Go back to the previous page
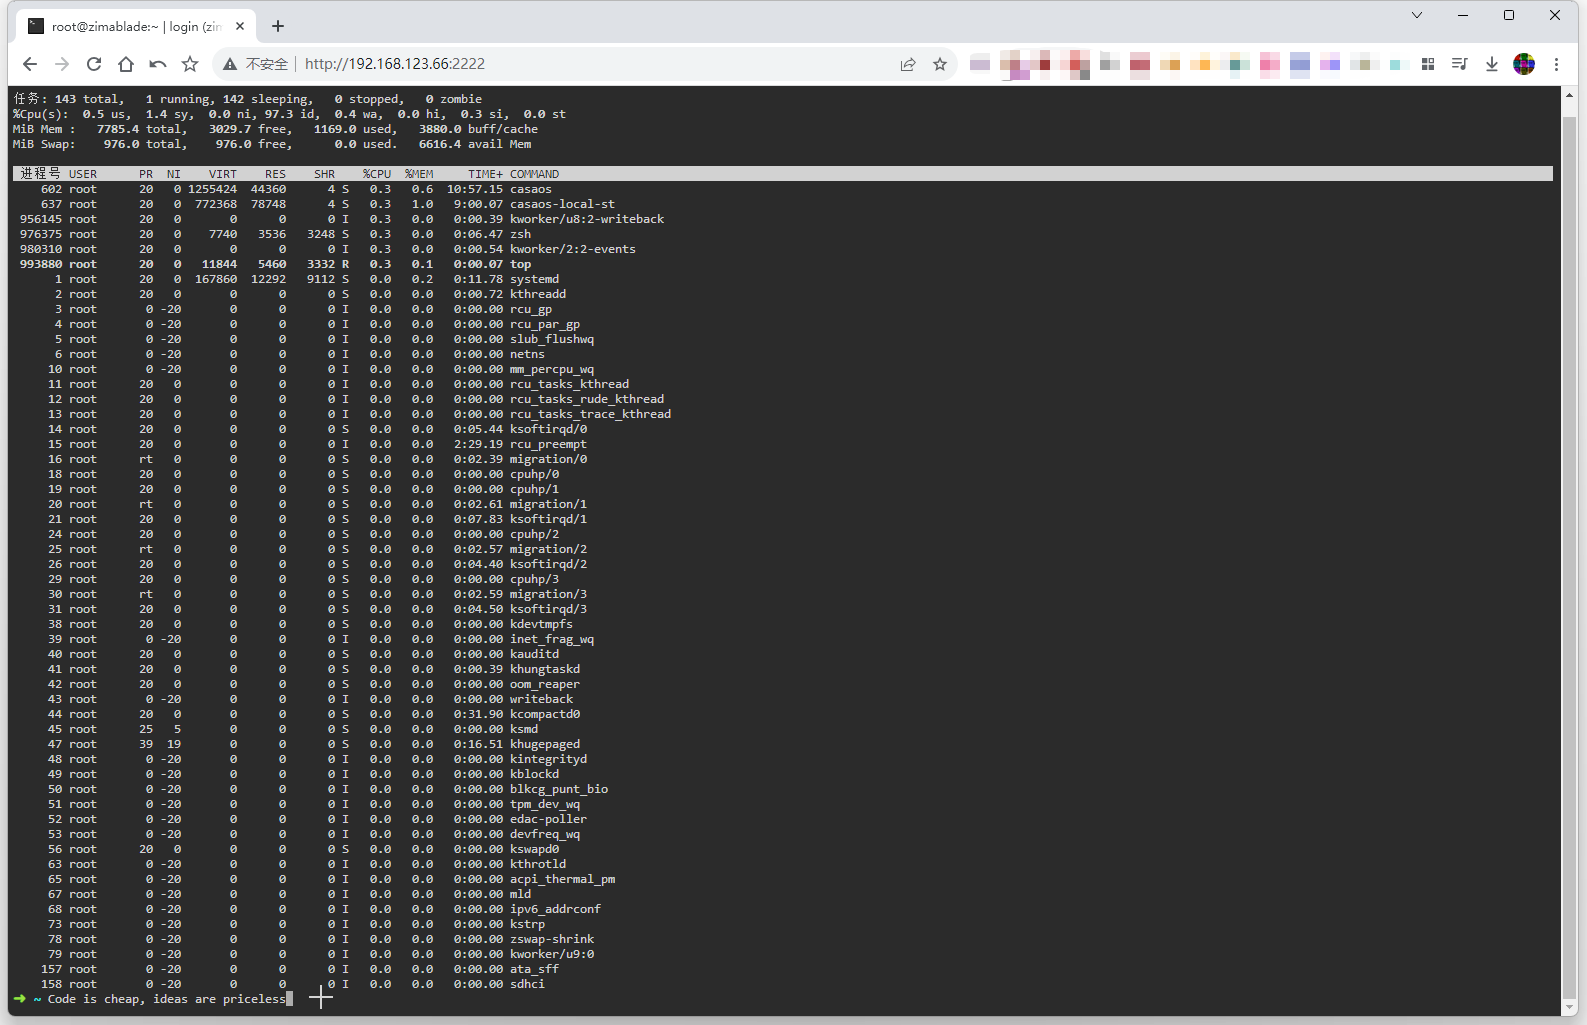Screen dimensions: 1587x1025 tap(30, 64)
